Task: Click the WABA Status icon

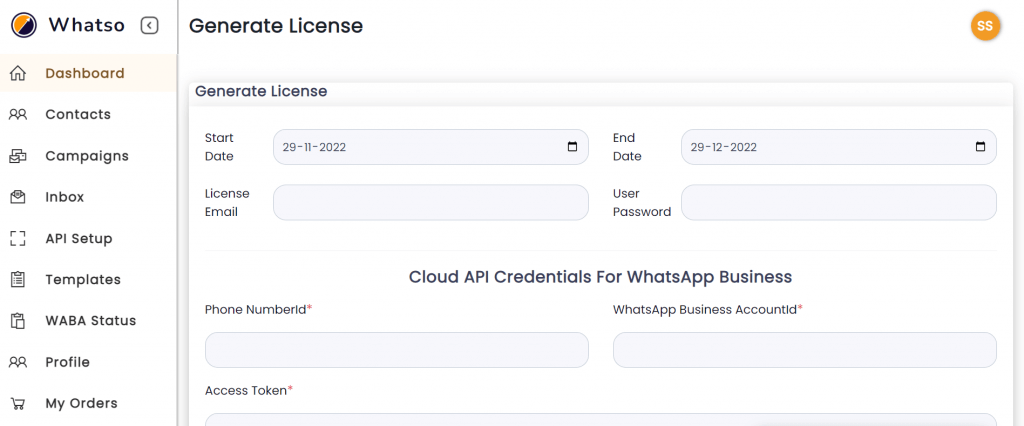Action: pyautogui.click(x=18, y=321)
